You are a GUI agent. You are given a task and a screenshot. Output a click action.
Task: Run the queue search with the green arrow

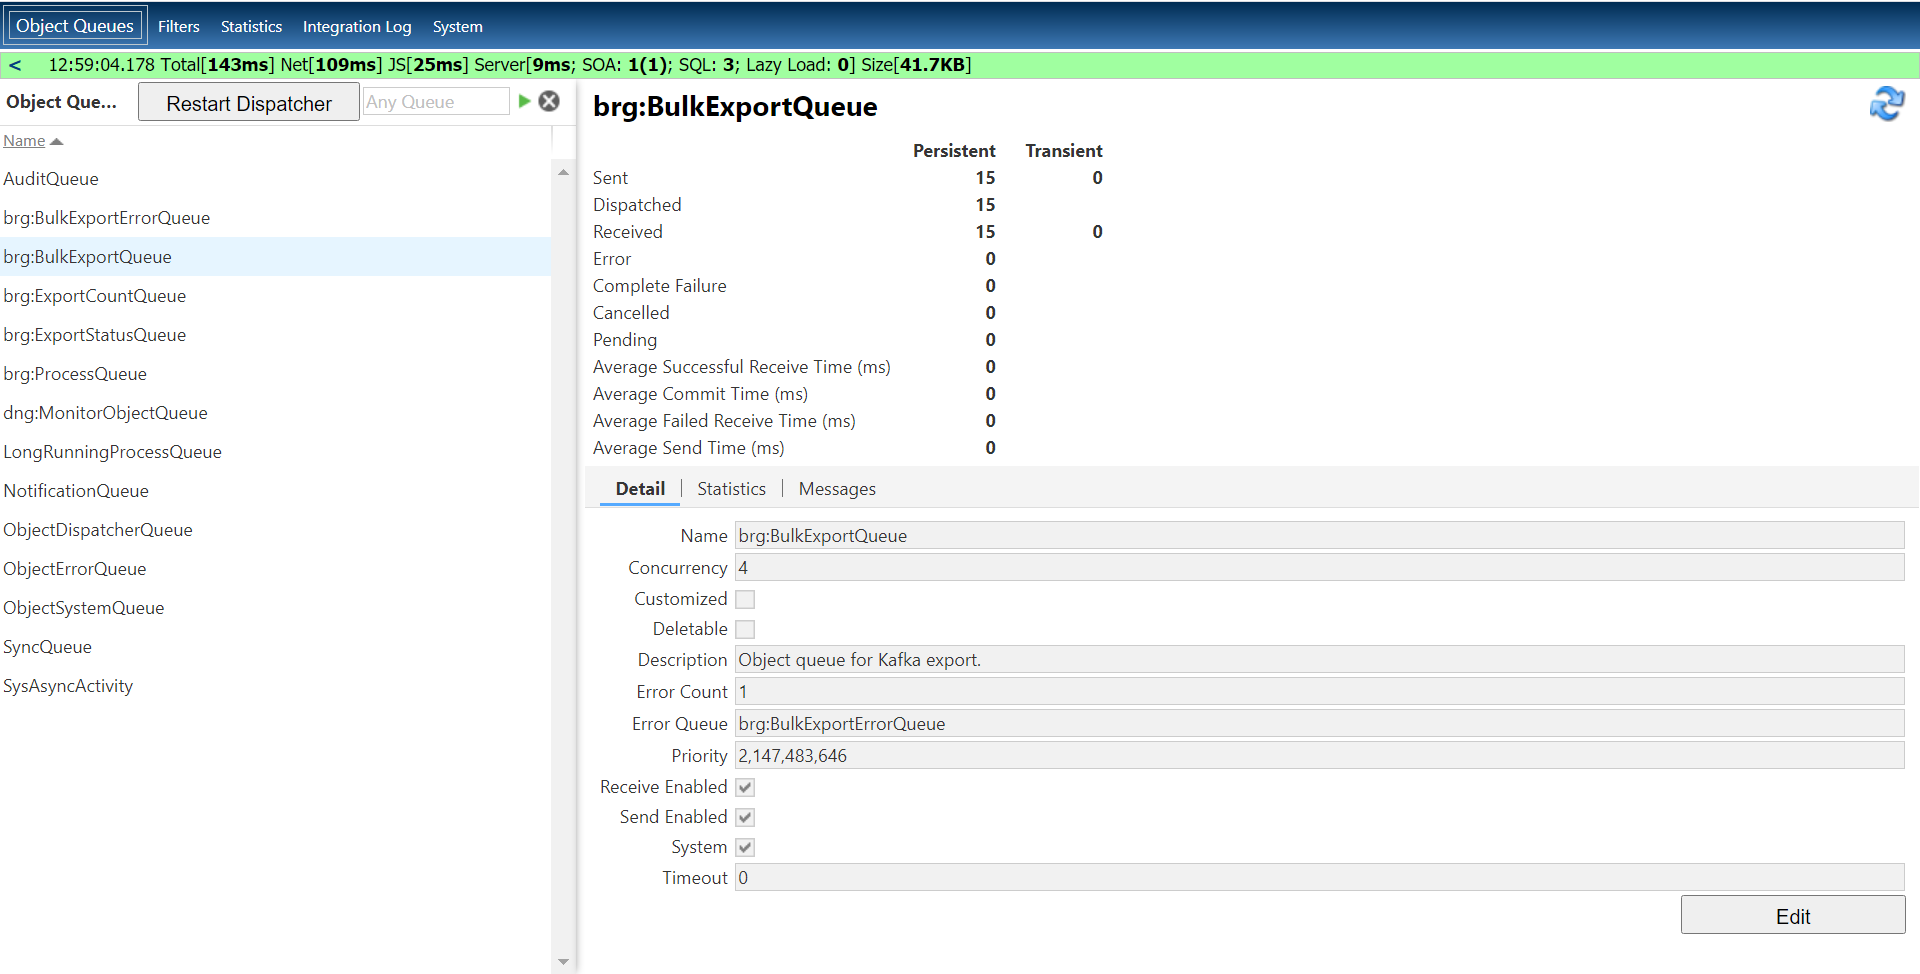coord(524,100)
